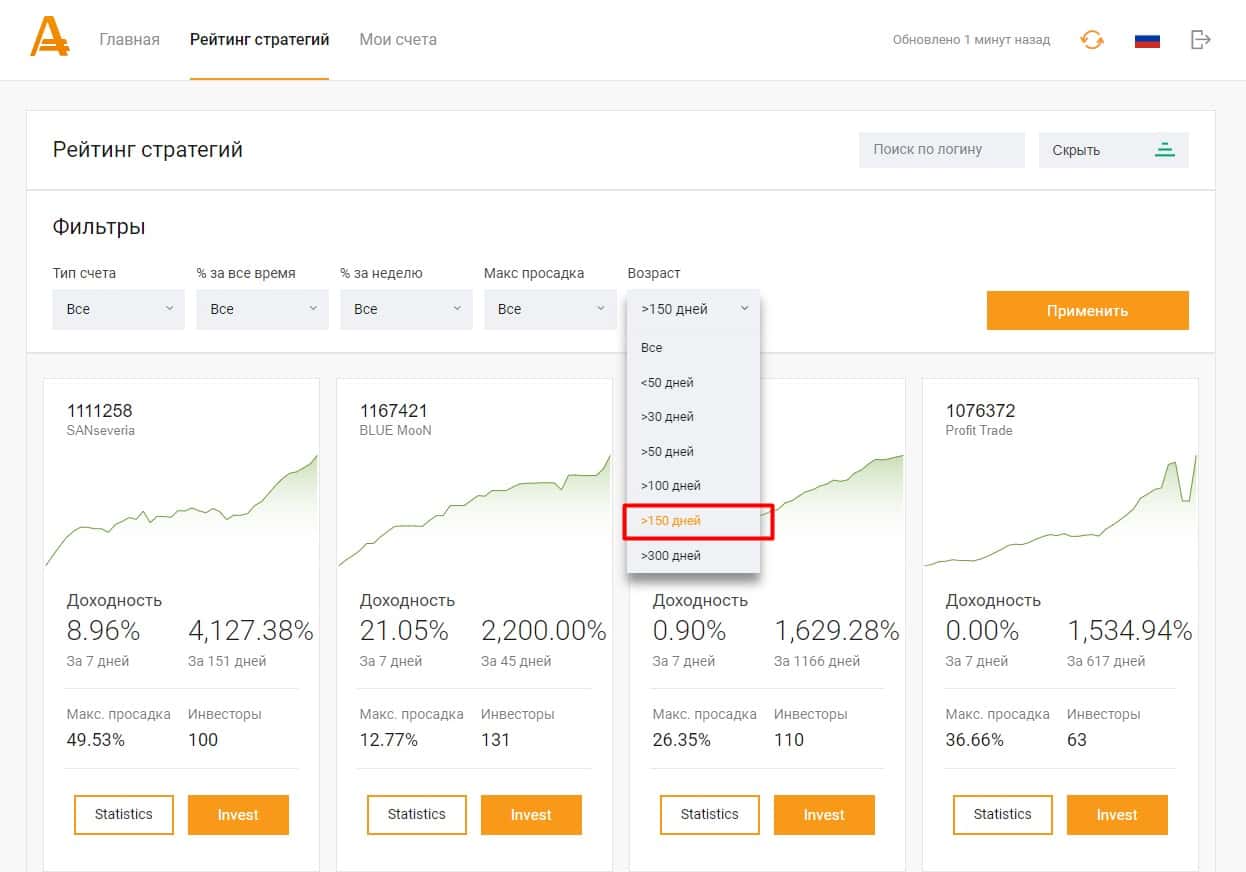
Task: Focus the Поиск по логину field
Action: tap(942, 150)
